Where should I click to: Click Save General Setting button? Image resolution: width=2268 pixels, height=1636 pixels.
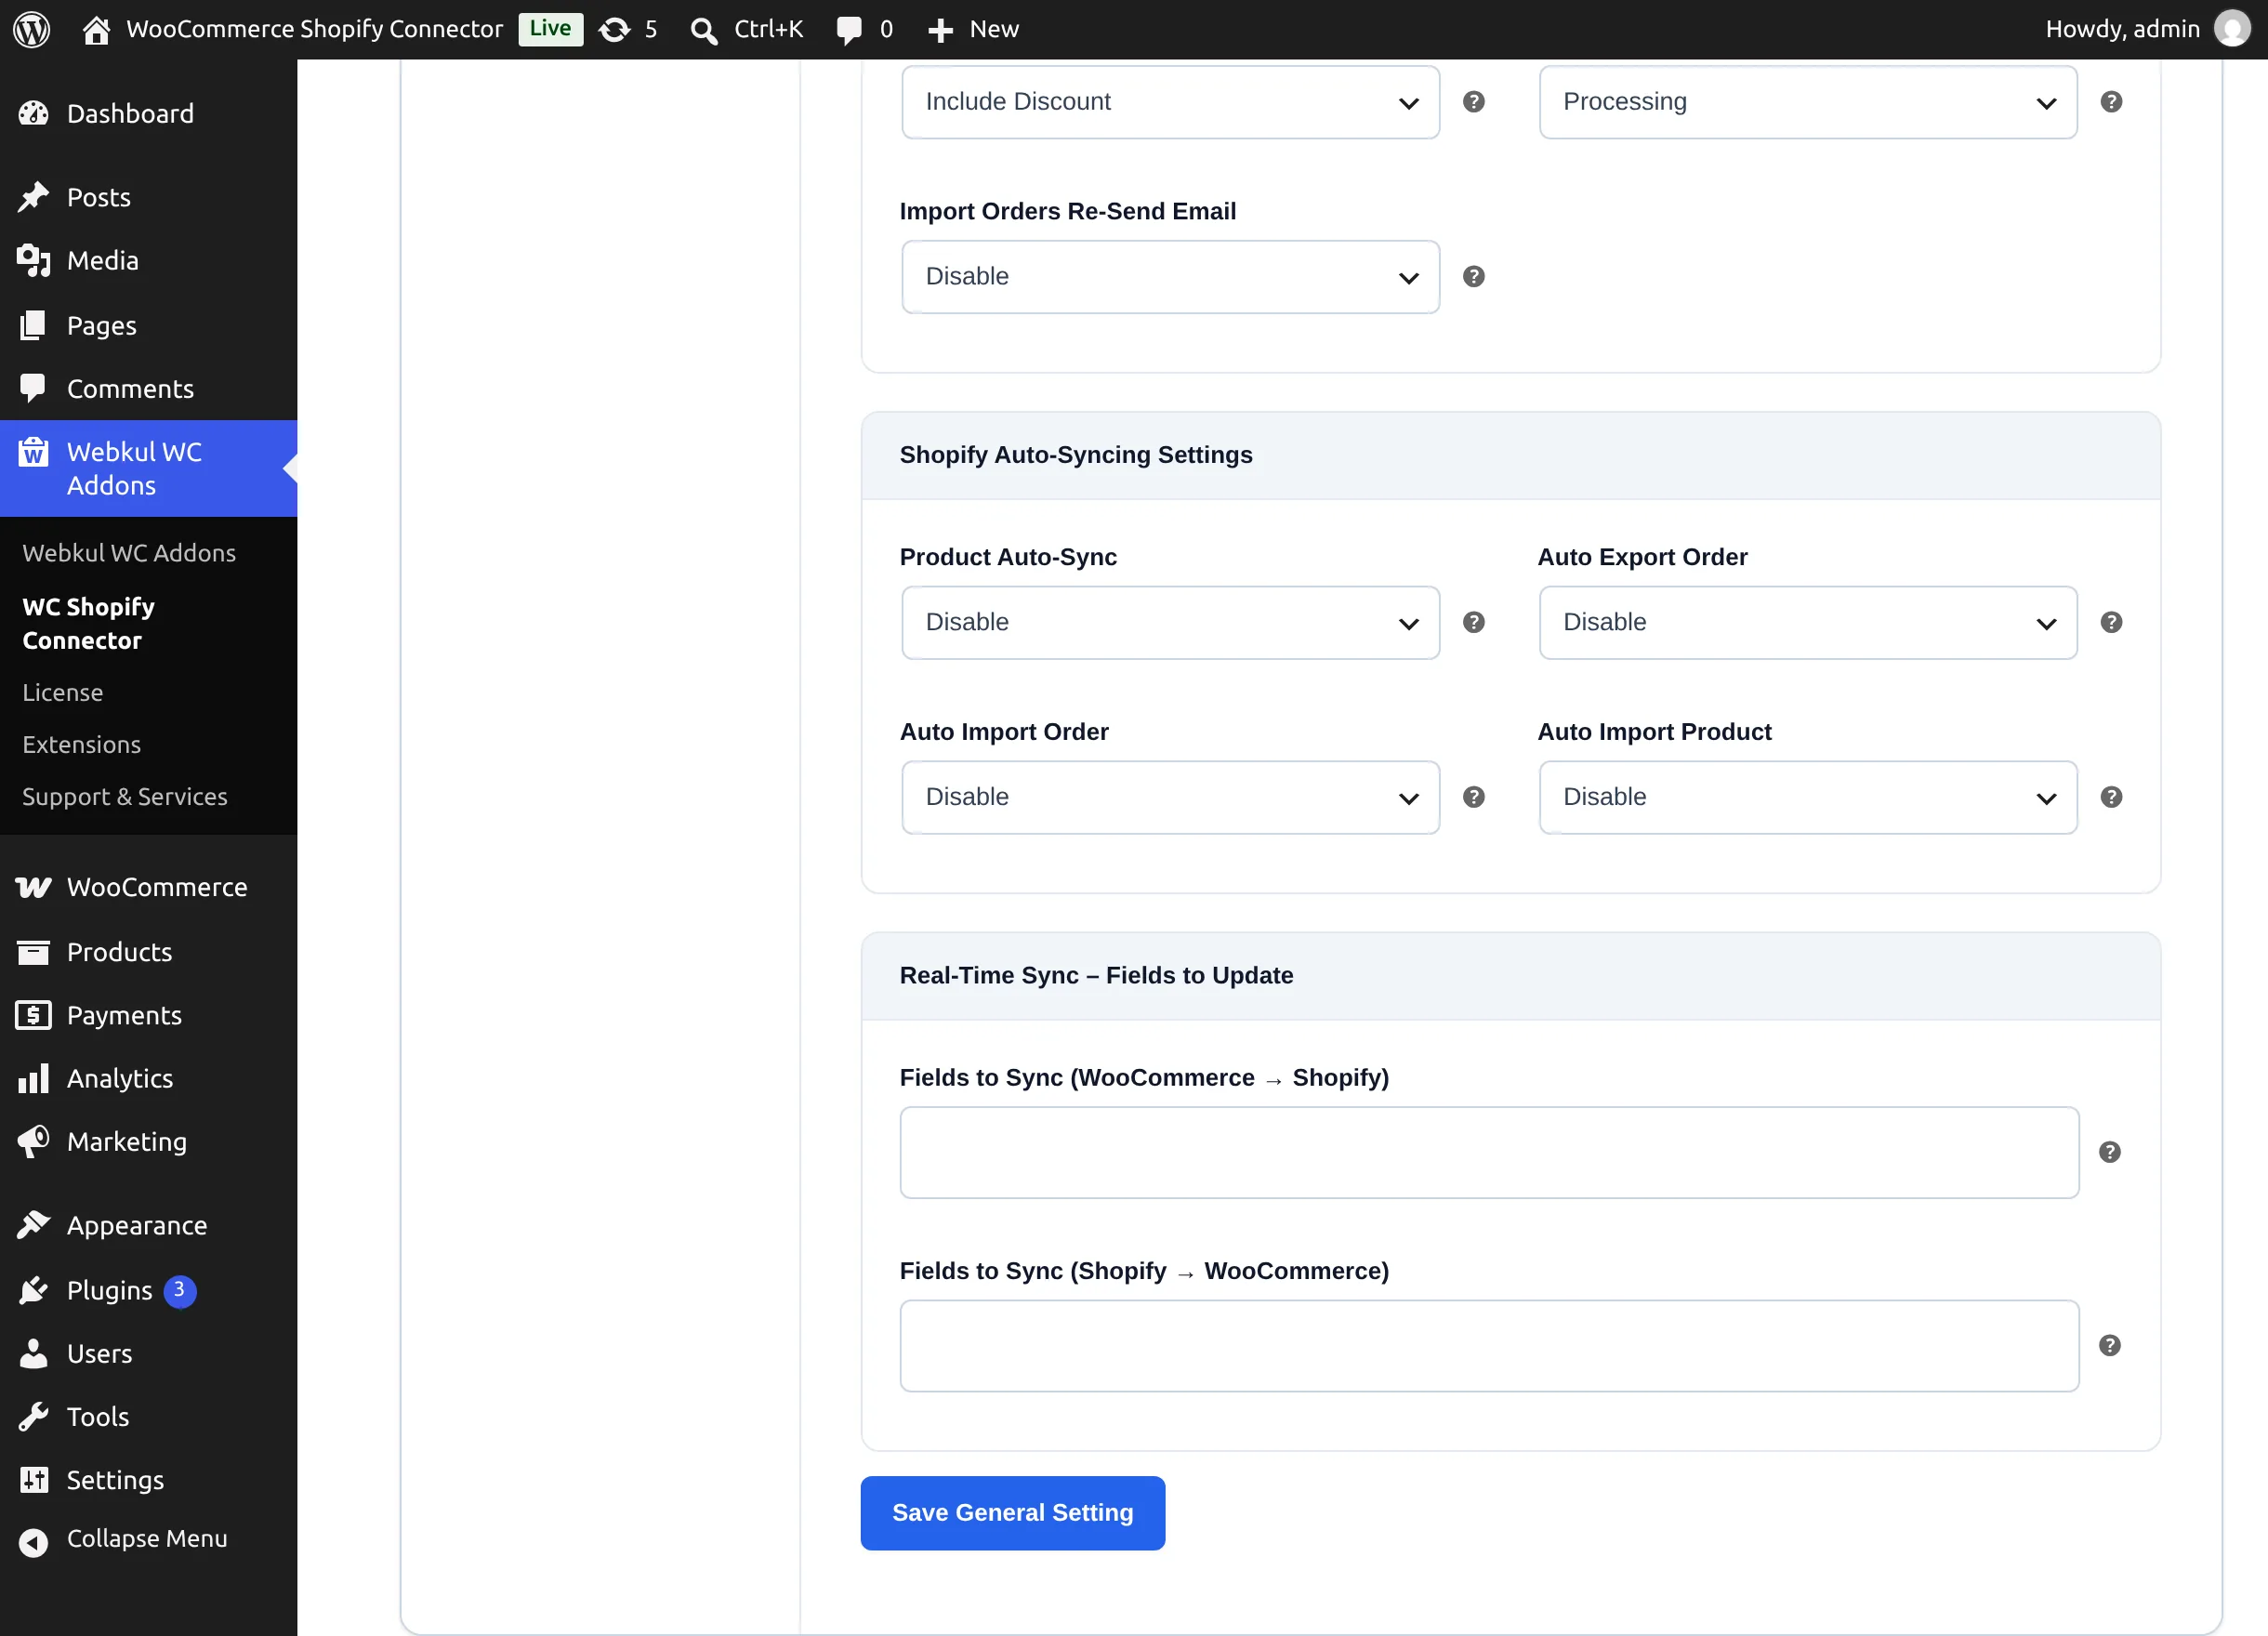[x=1012, y=1512]
